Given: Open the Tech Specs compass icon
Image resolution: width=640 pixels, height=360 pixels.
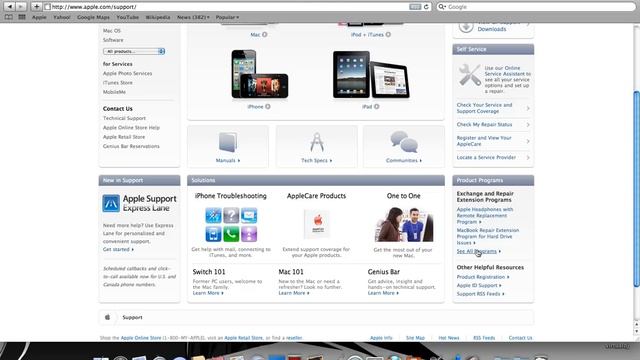Looking at the screenshot, I should pyautogui.click(x=317, y=142).
